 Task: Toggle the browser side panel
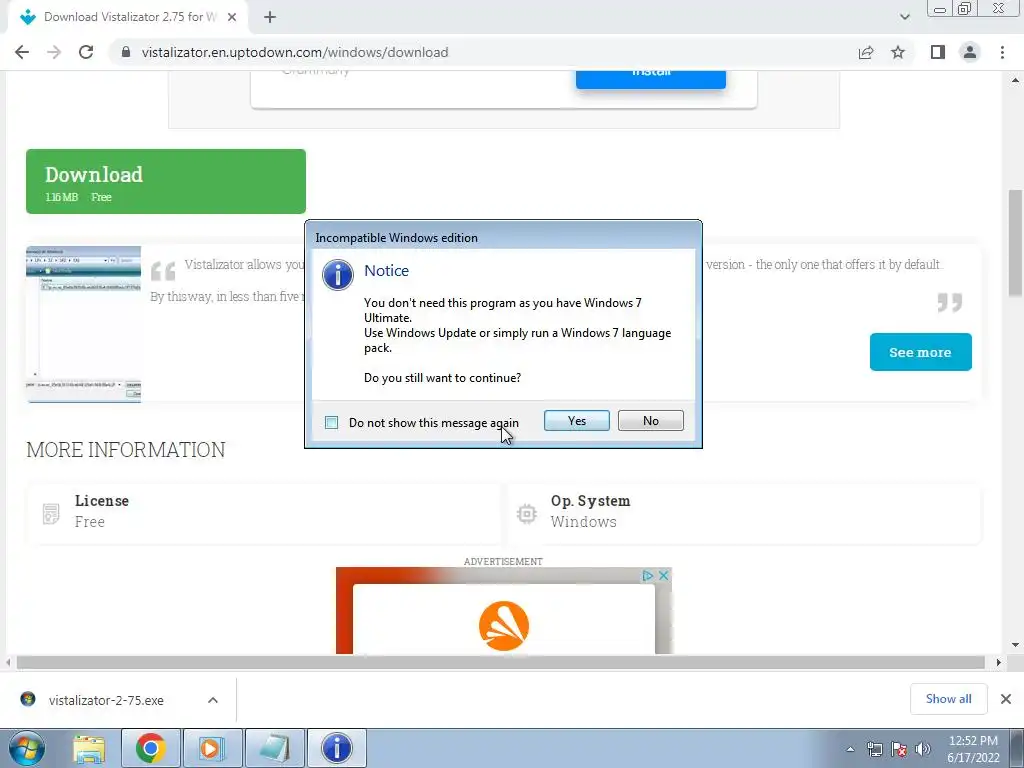tap(938, 52)
